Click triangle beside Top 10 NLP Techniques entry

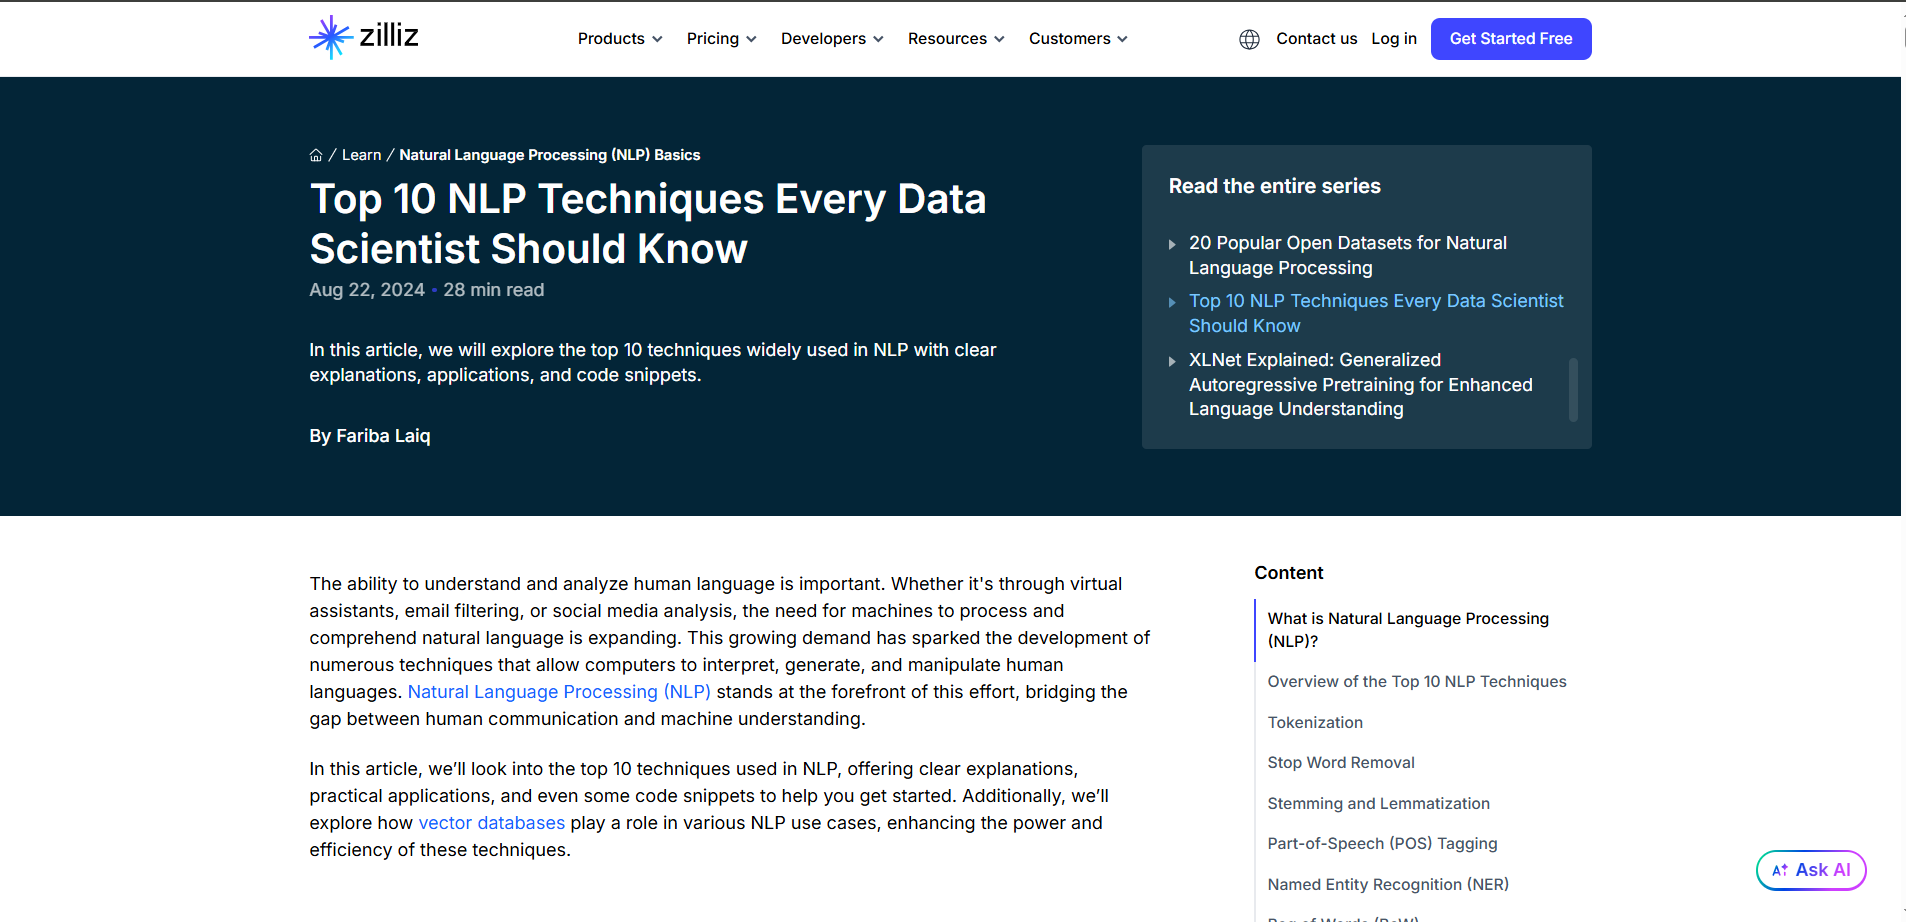tap(1172, 302)
